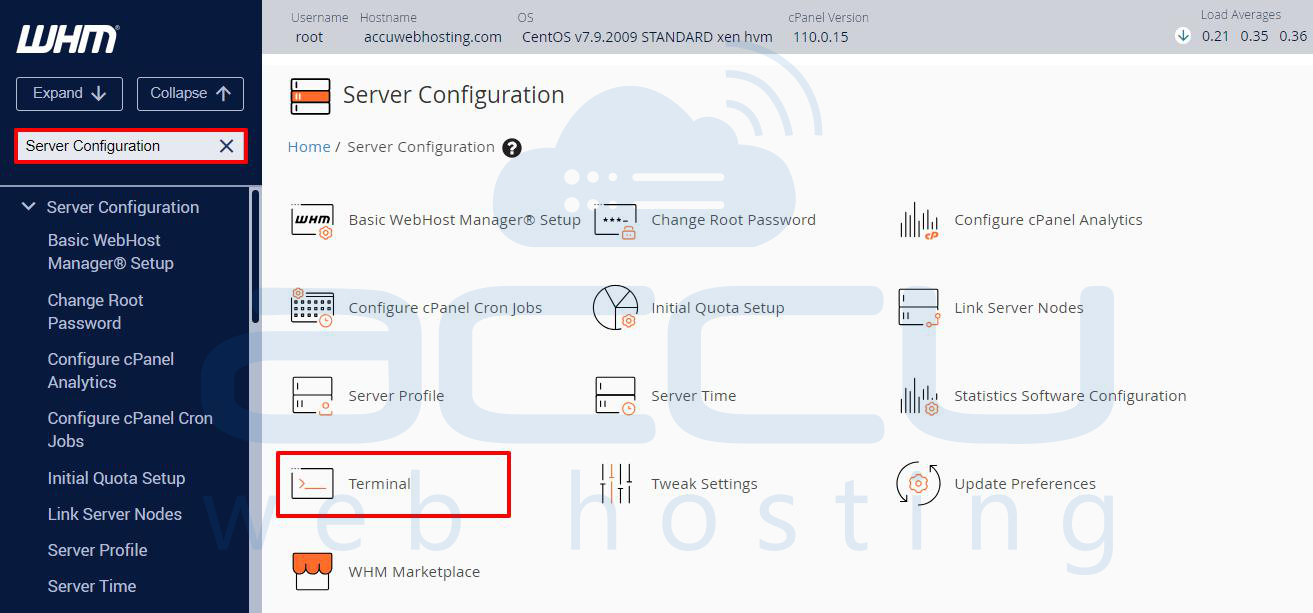Go to Home via the breadcrumb link
This screenshot has width=1313, height=613.
(x=309, y=147)
